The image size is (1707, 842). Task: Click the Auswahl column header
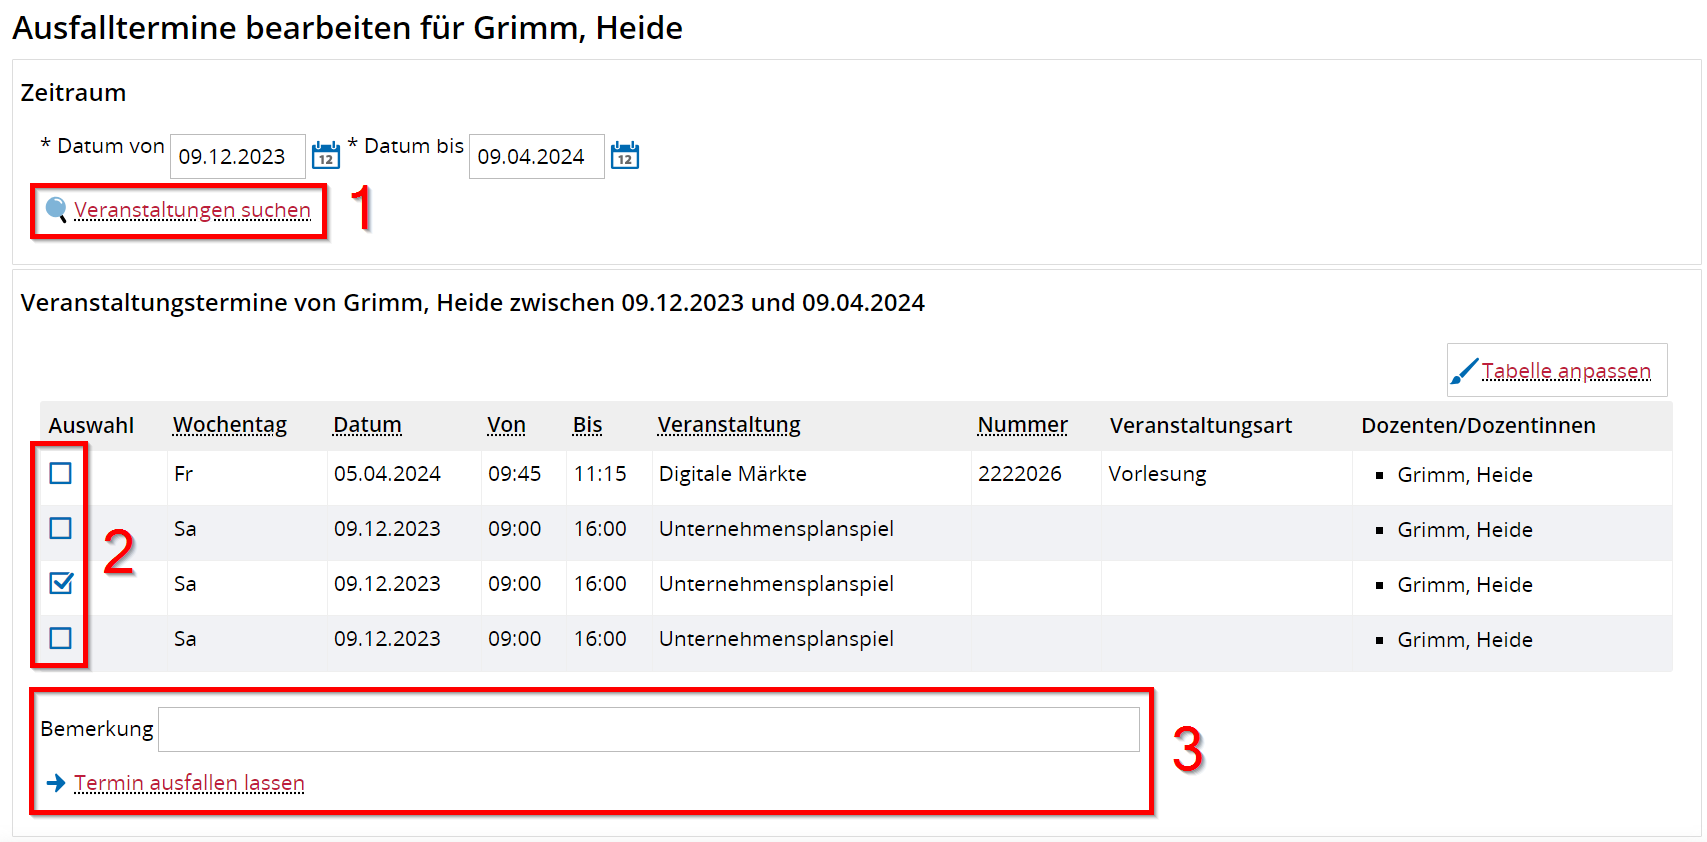91,426
